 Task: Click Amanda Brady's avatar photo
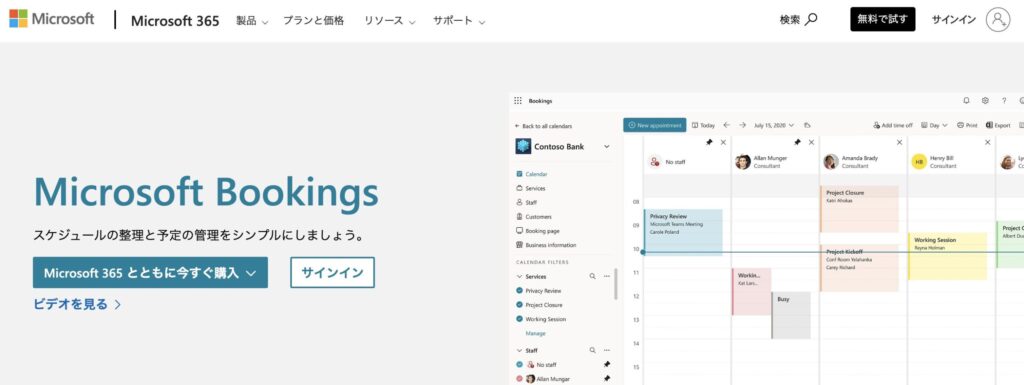click(831, 161)
